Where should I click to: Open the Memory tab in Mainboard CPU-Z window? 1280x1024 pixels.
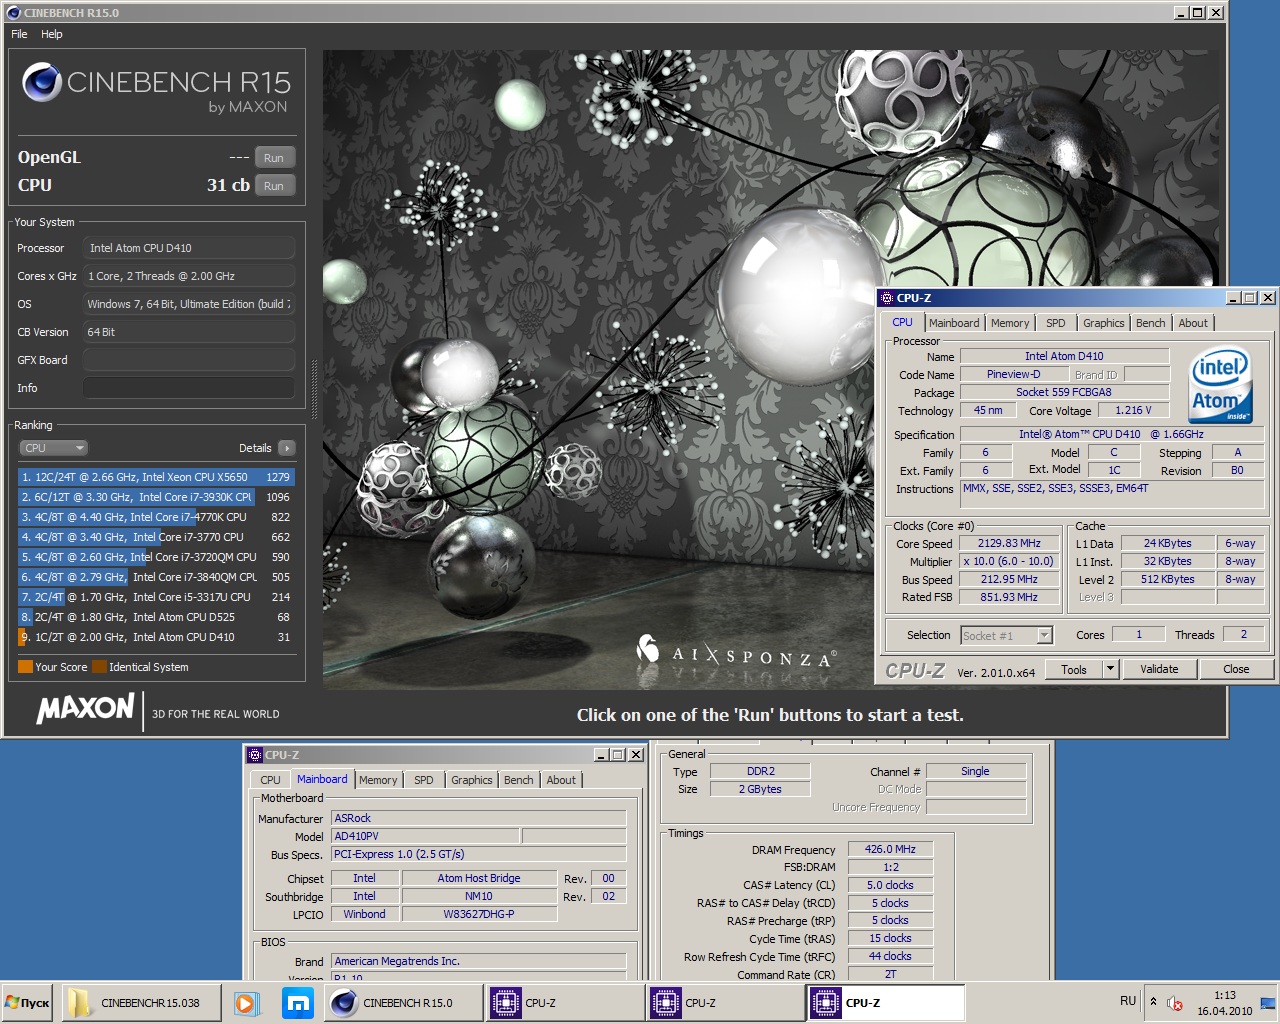coord(378,780)
